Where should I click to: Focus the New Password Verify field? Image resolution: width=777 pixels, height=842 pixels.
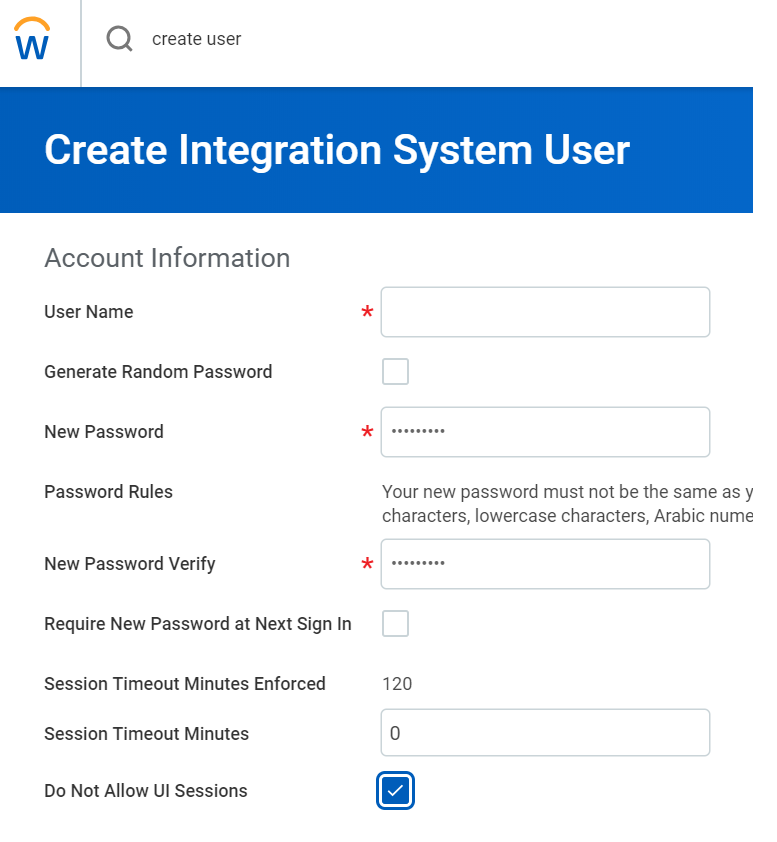(x=545, y=563)
